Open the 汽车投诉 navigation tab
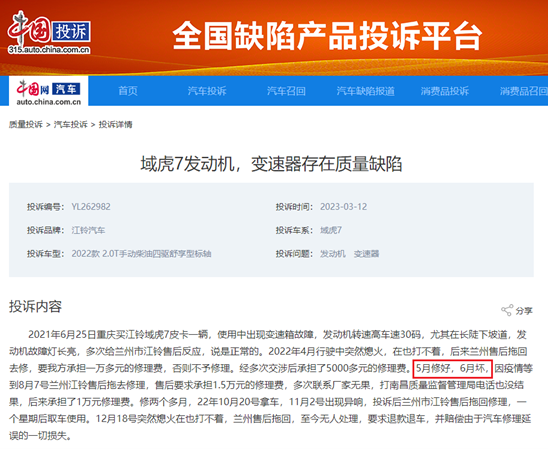 (207, 91)
